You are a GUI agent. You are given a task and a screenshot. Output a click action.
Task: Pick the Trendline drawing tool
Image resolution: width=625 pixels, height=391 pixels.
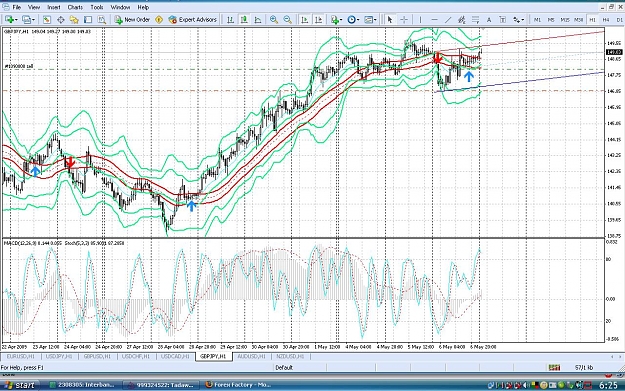click(448, 20)
